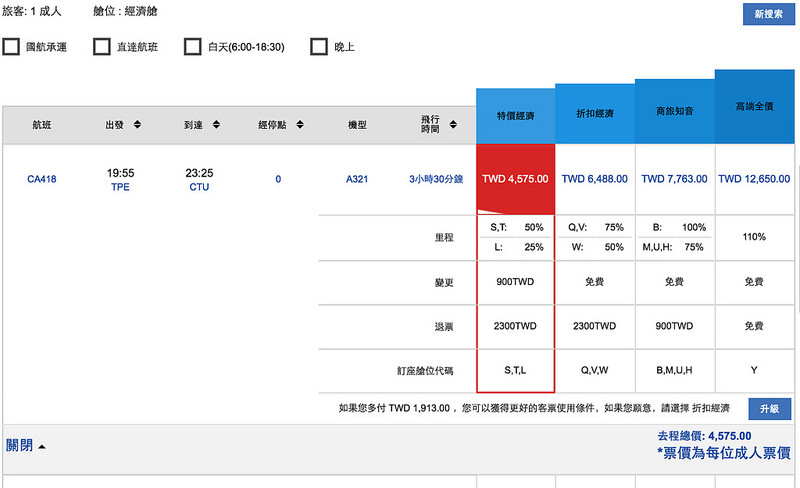This screenshot has height=488, width=800.
Task: Check the 國航承運 checkbox
Action: tap(11, 46)
